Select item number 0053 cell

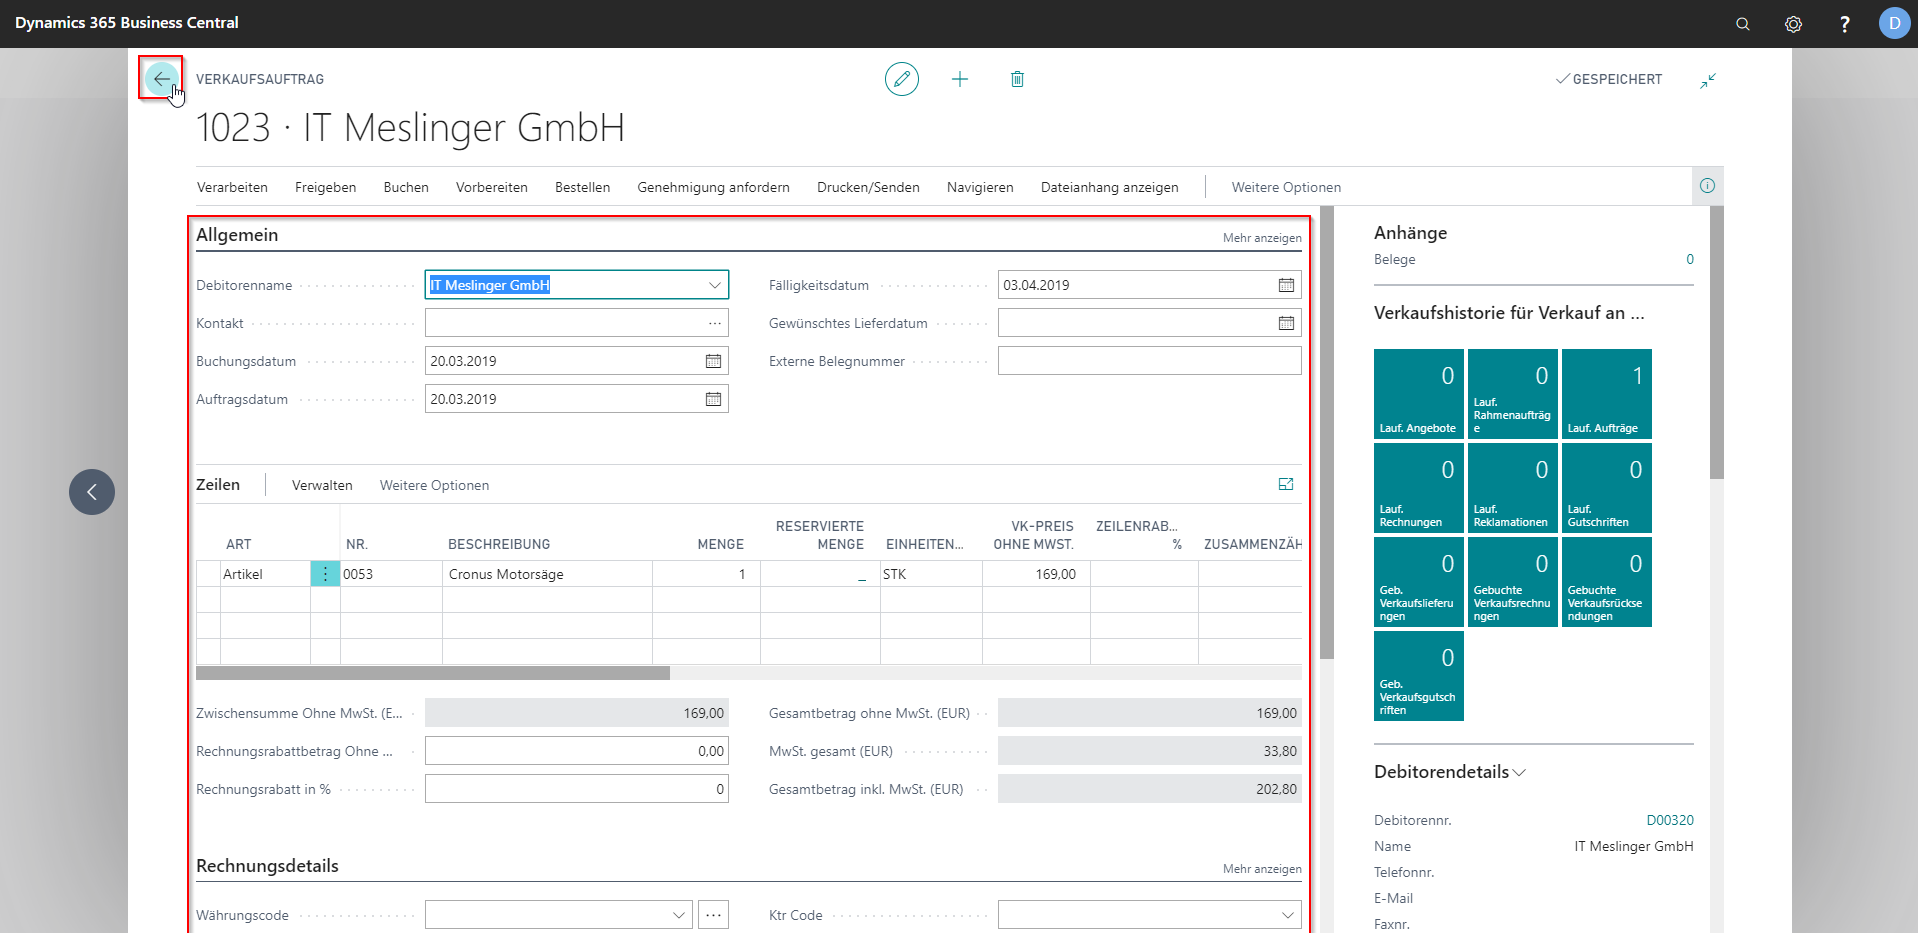point(391,574)
